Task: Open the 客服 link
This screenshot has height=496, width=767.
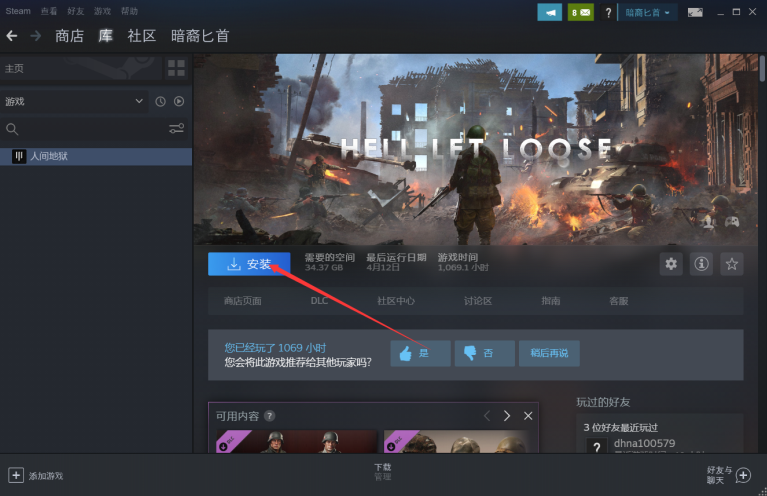Action: pyautogui.click(x=619, y=301)
